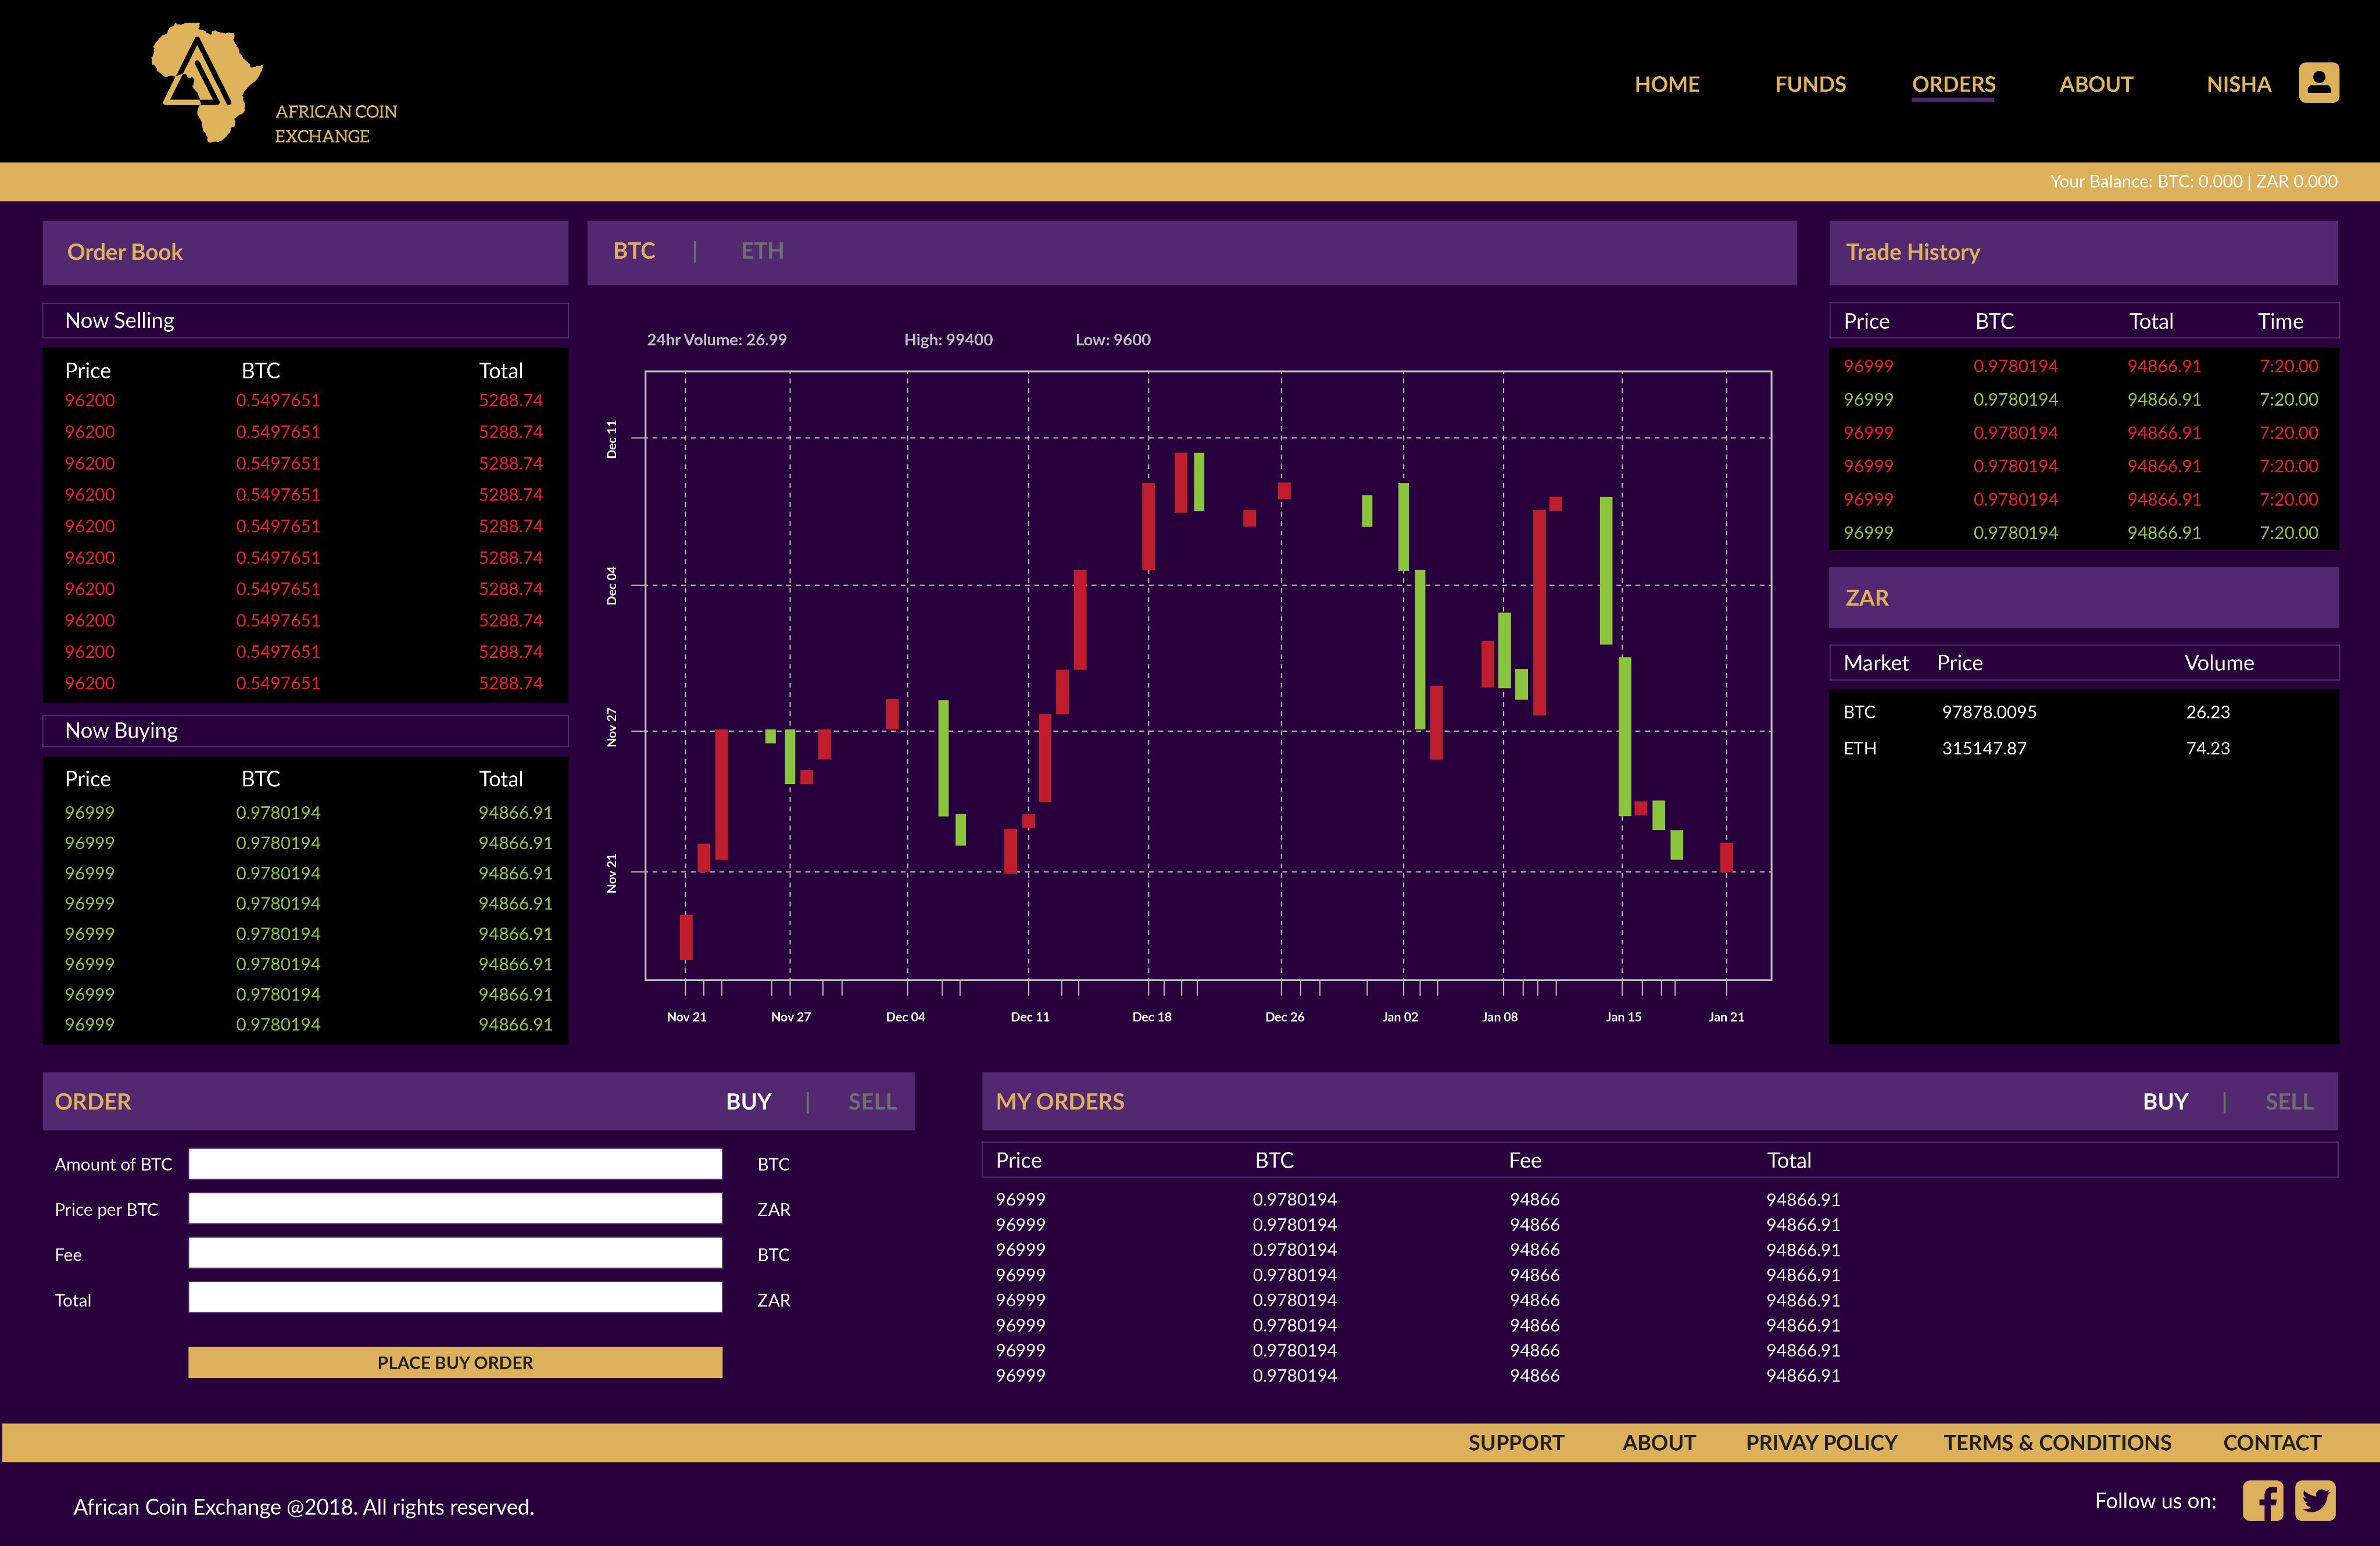Click the 24hr Volume: 26.99 label
This screenshot has height=1546, width=2380.
(716, 339)
